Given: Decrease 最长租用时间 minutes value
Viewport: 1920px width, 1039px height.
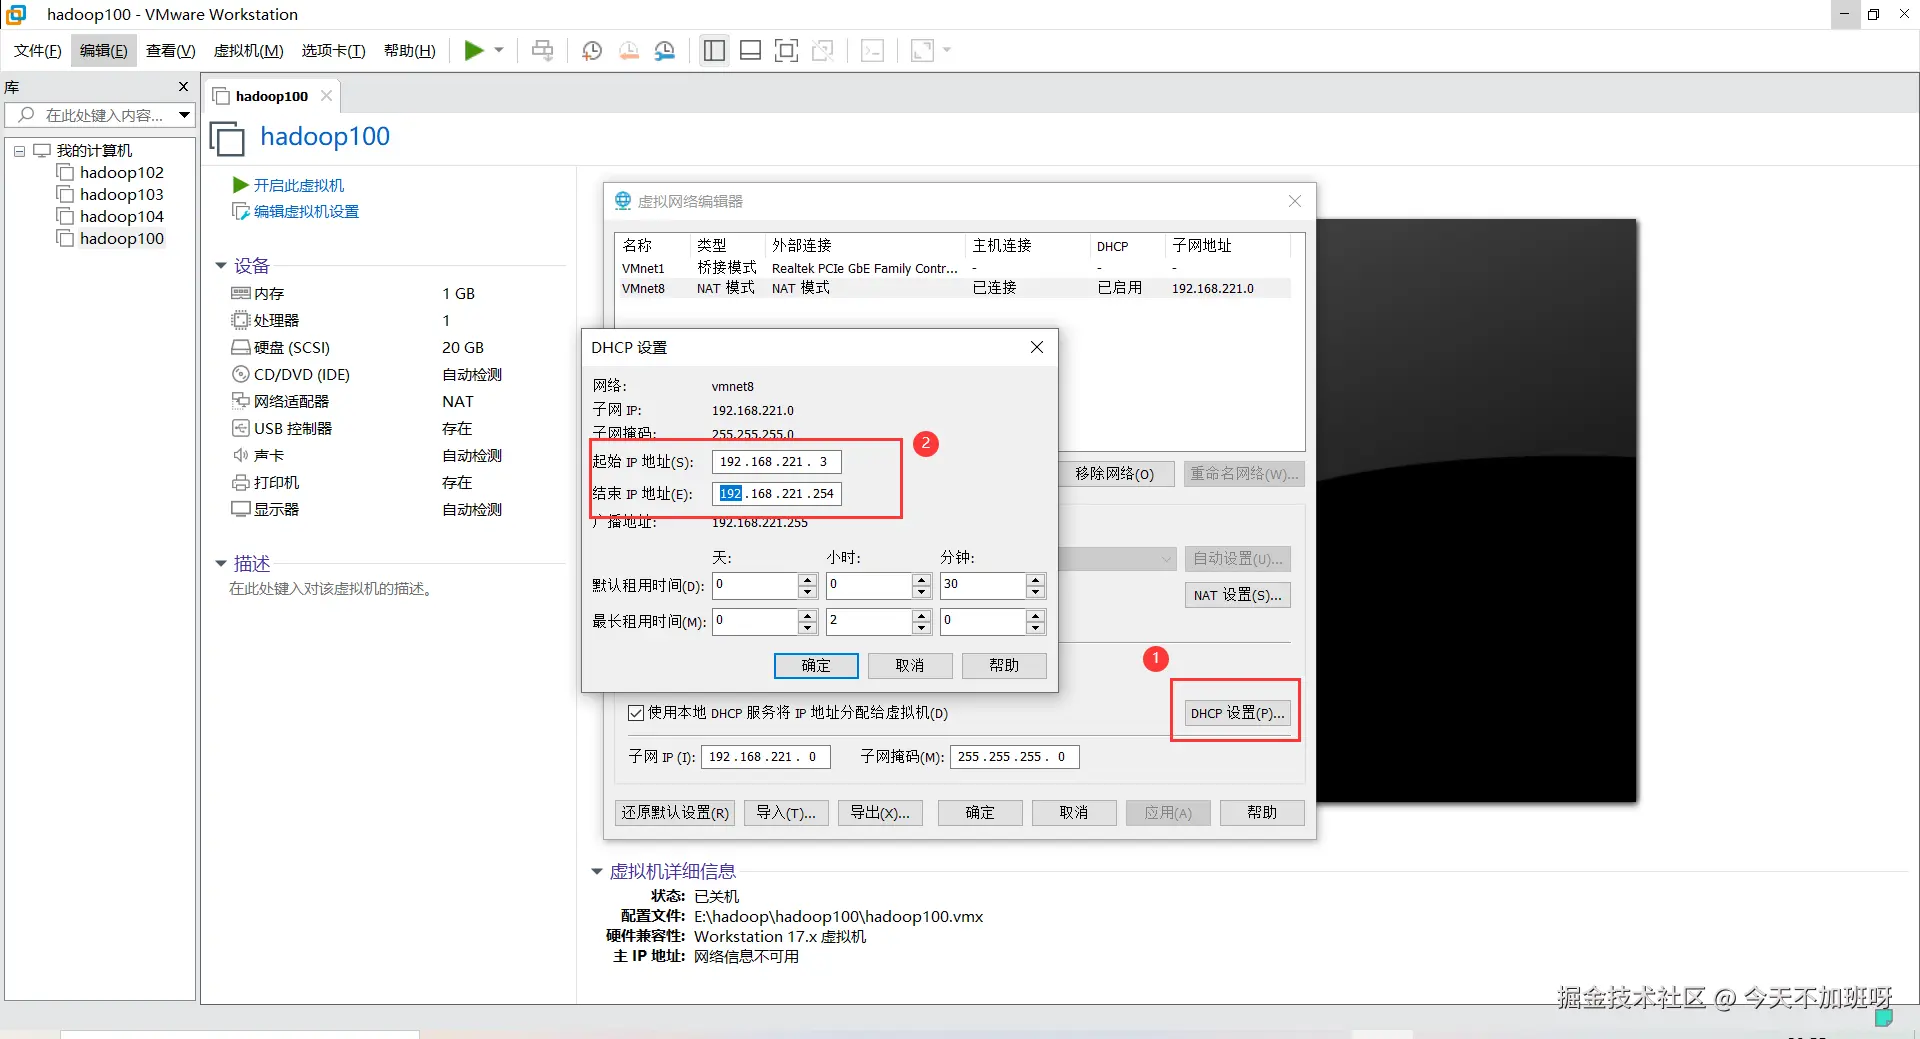Looking at the screenshot, I should 1036,628.
